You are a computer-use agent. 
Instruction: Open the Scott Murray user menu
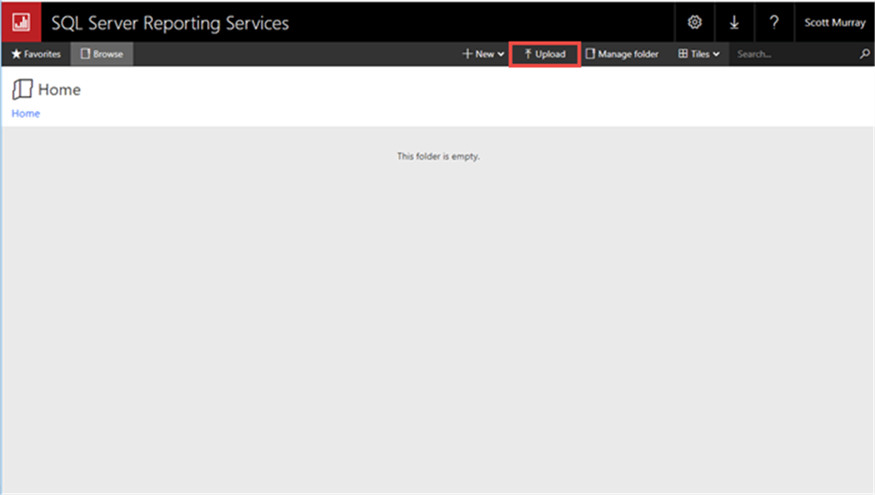click(835, 22)
